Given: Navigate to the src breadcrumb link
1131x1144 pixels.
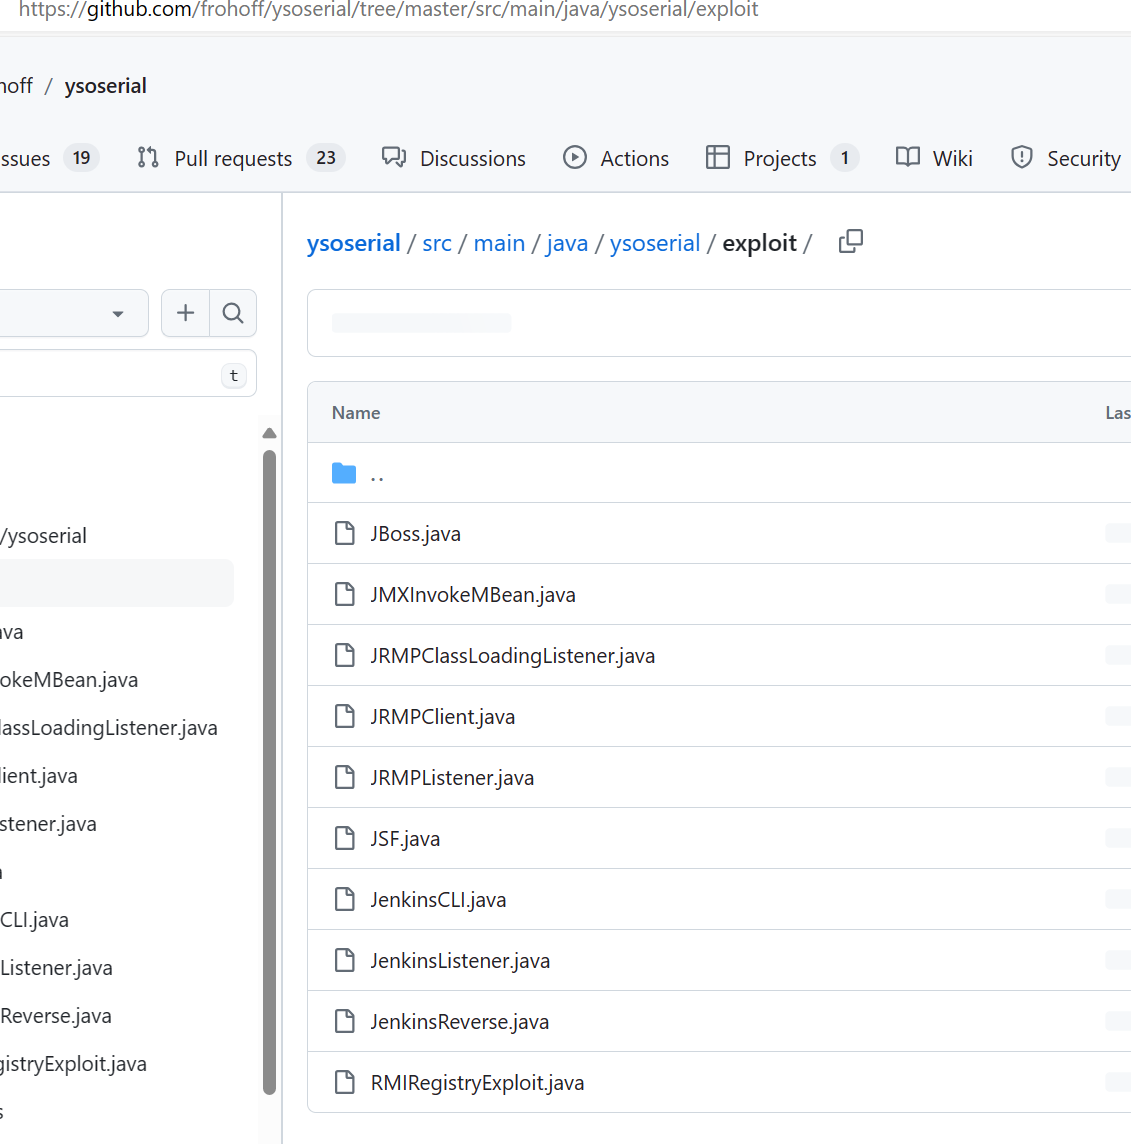Looking at the screenshot, I should point(437,243).
